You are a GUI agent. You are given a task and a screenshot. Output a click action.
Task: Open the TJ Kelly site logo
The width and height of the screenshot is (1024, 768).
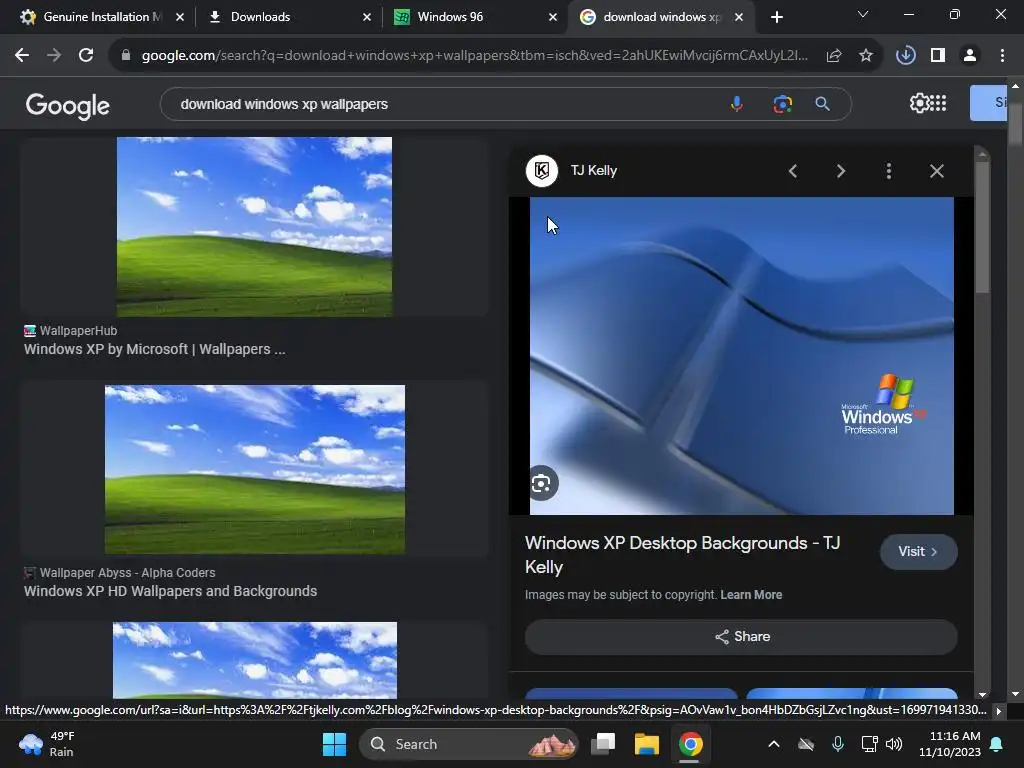pos(541,170)
